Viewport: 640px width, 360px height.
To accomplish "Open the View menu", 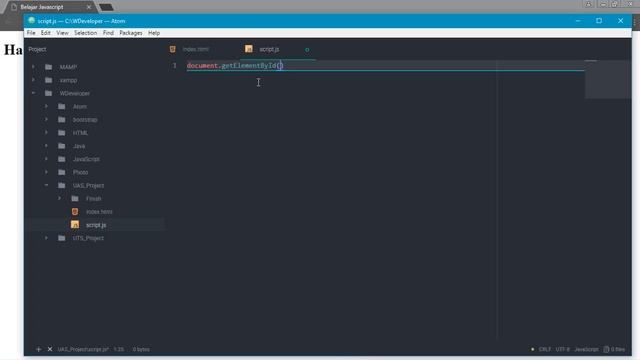I will coord(62,33).
